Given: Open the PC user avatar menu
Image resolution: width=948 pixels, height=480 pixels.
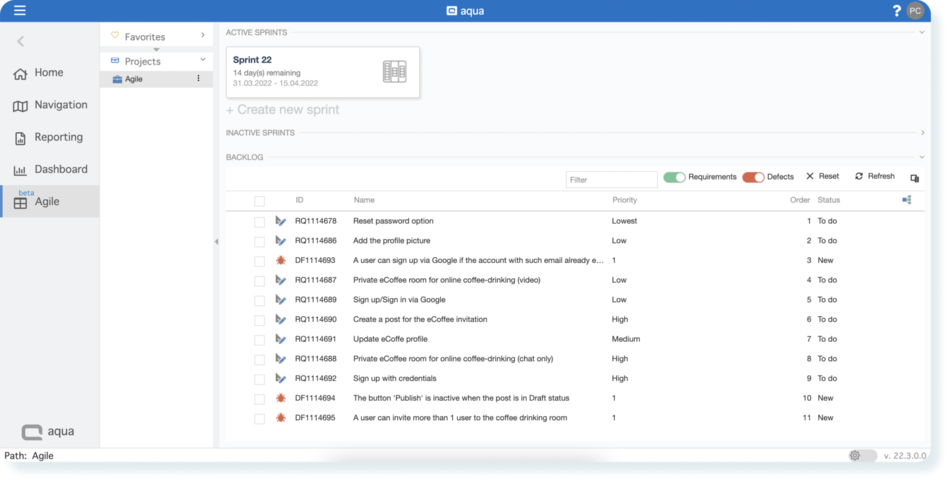Looking at the screenshot, I should pyautogui.click(x=915, y=11).
